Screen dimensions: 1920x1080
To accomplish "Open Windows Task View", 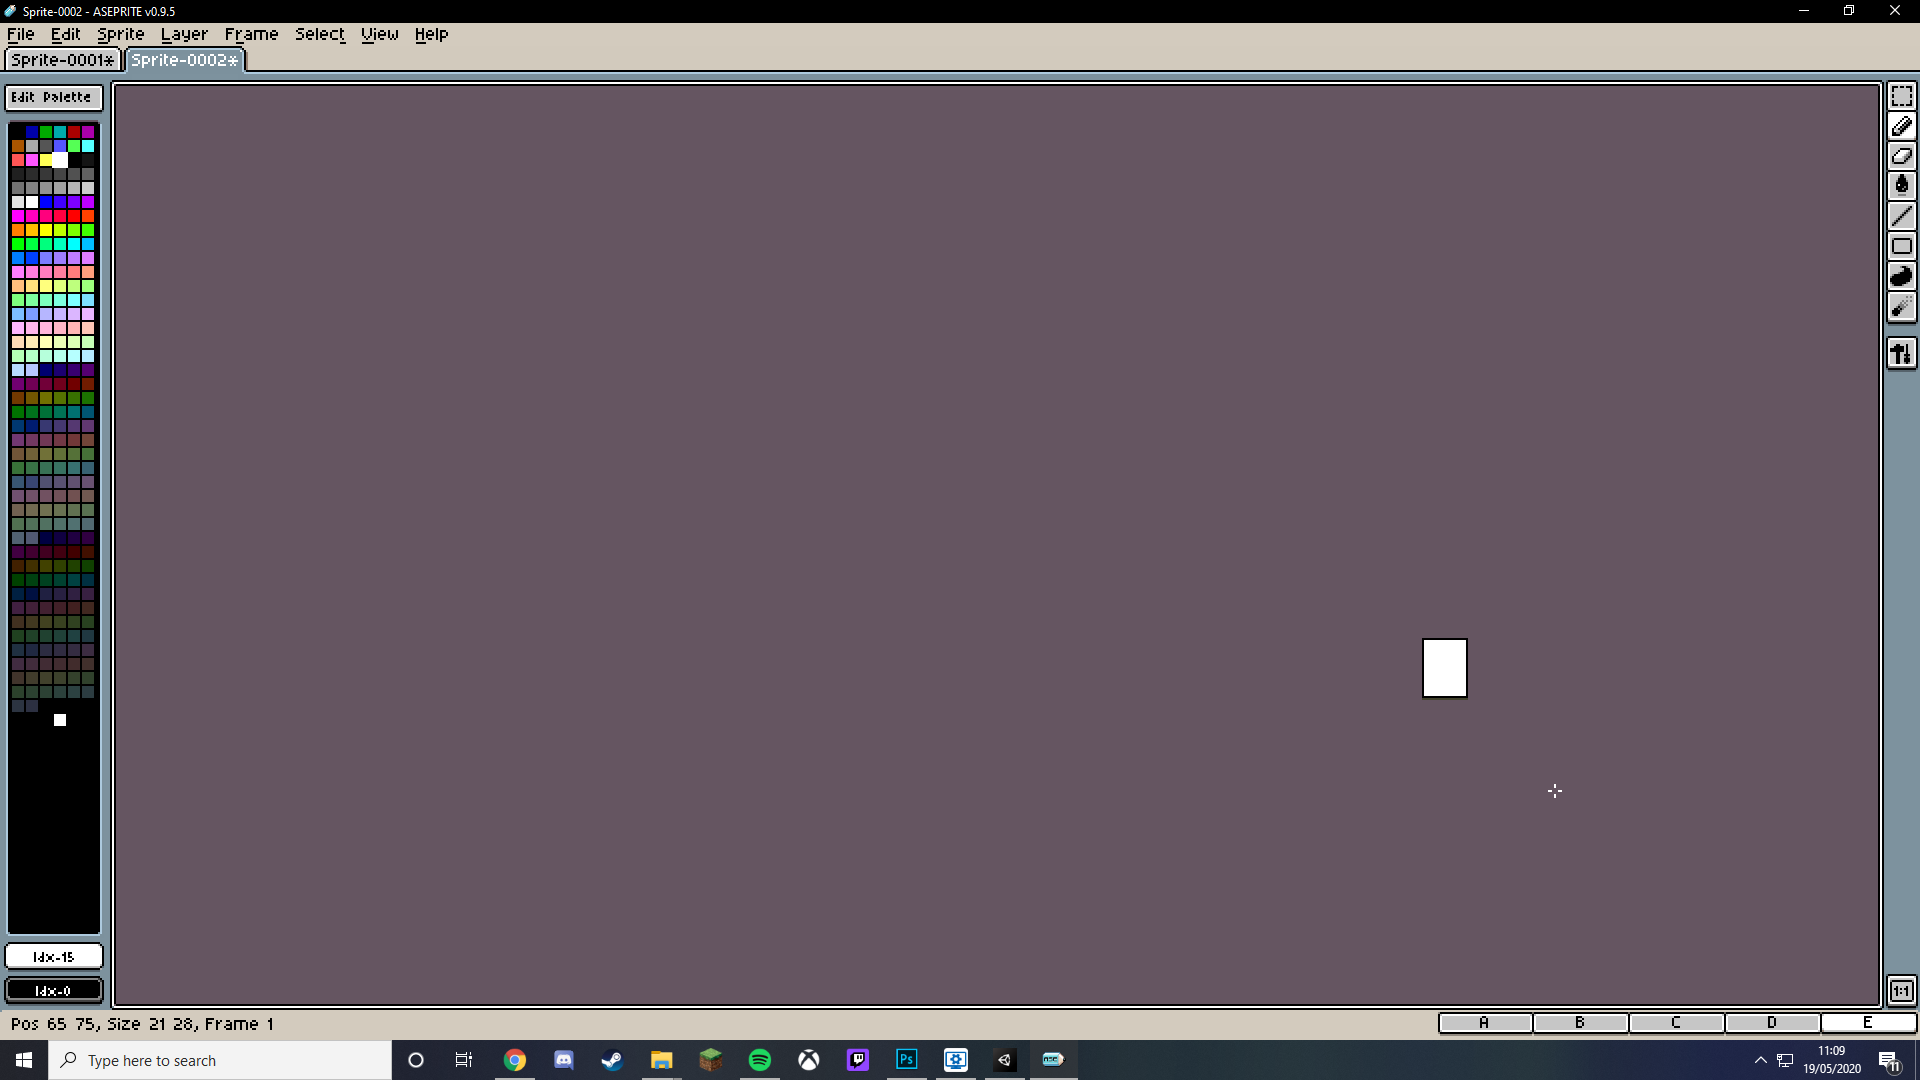I will click(x=464, y=1060).
